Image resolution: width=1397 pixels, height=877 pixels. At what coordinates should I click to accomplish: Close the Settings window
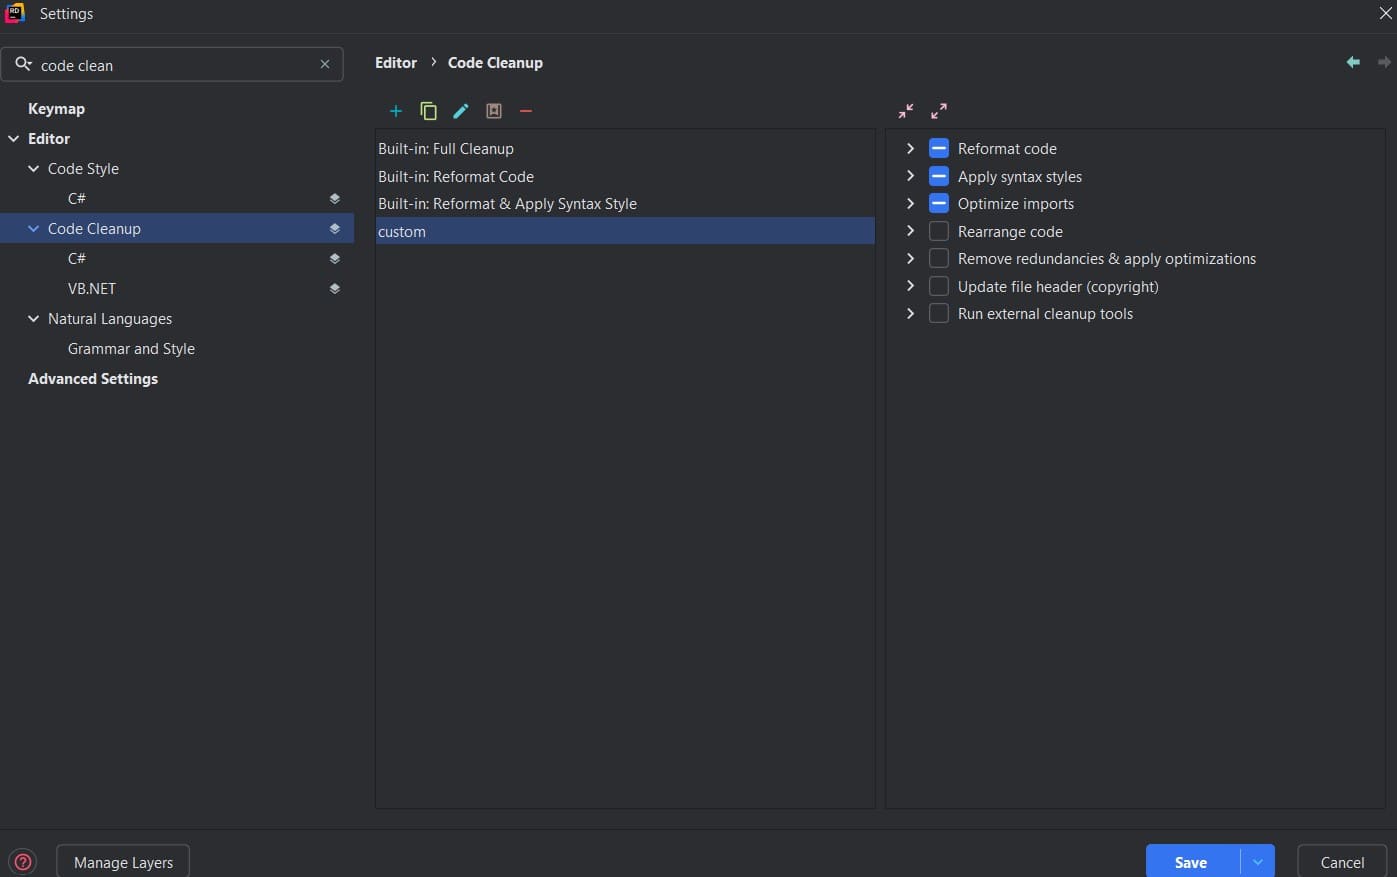(x=1385, y=13)
